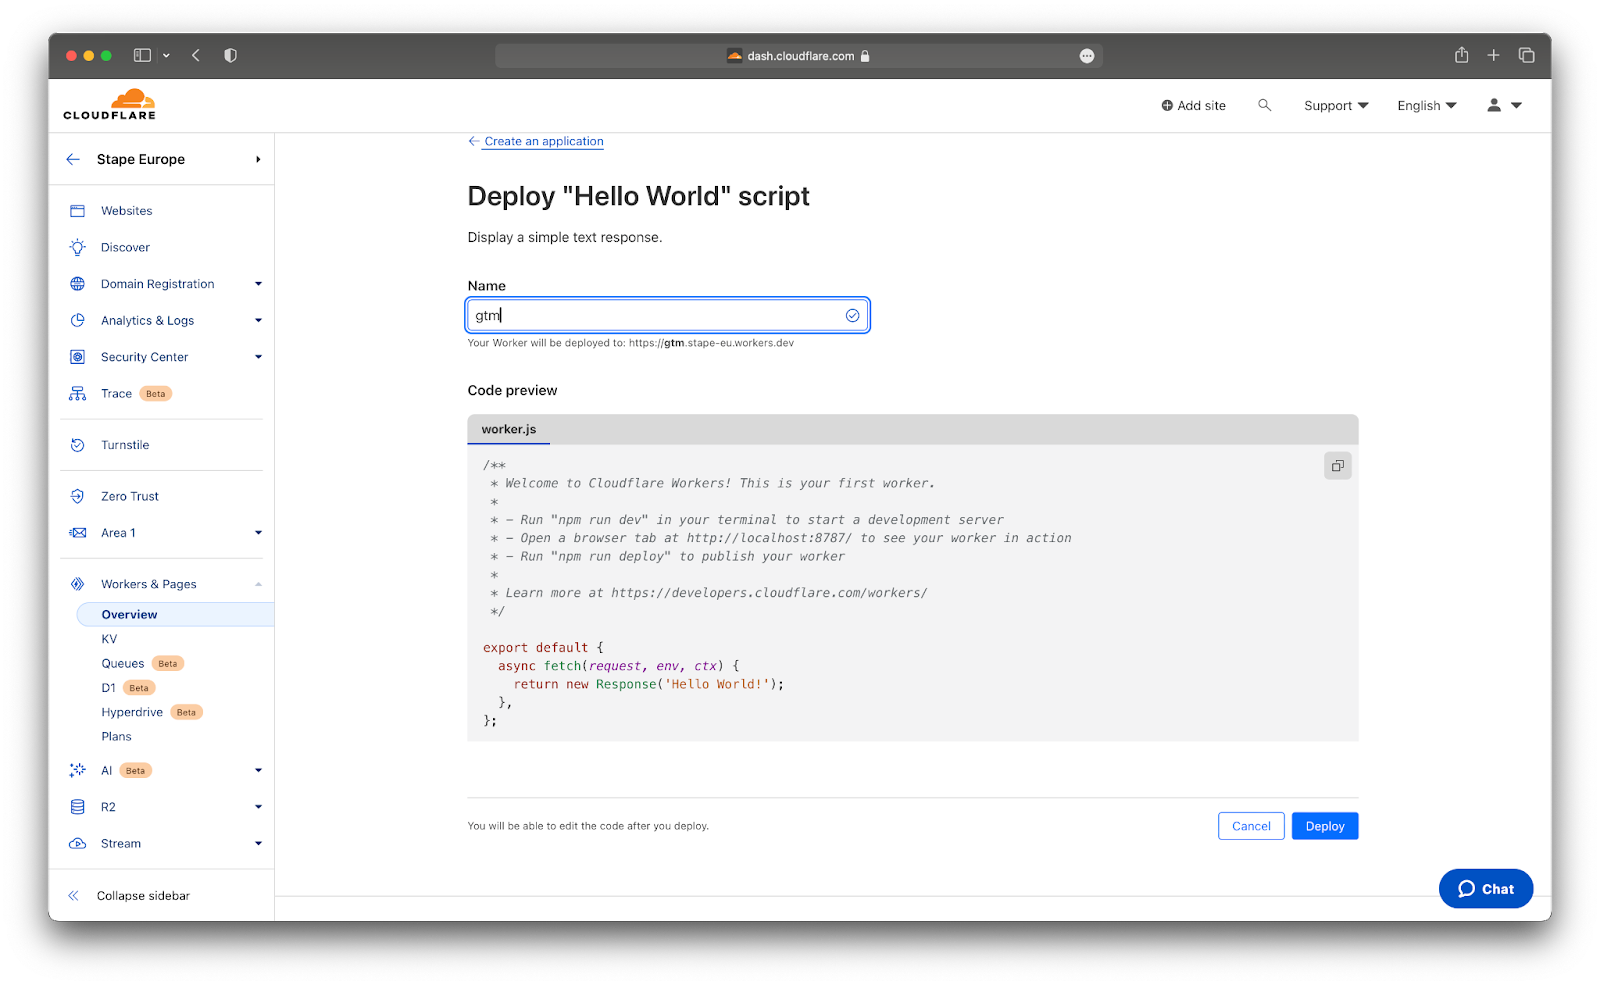Click the search magnifier icon in header
Screen dimensions: 1600x985
click(x=1264, y=105)
